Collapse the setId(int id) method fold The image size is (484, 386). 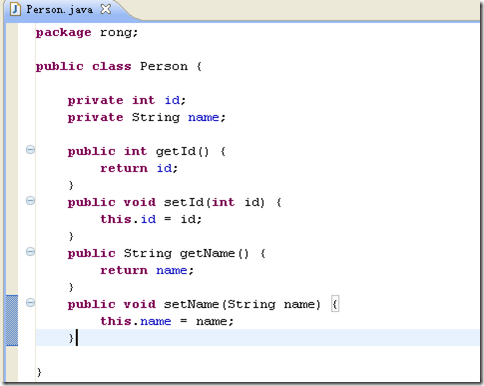30,201
